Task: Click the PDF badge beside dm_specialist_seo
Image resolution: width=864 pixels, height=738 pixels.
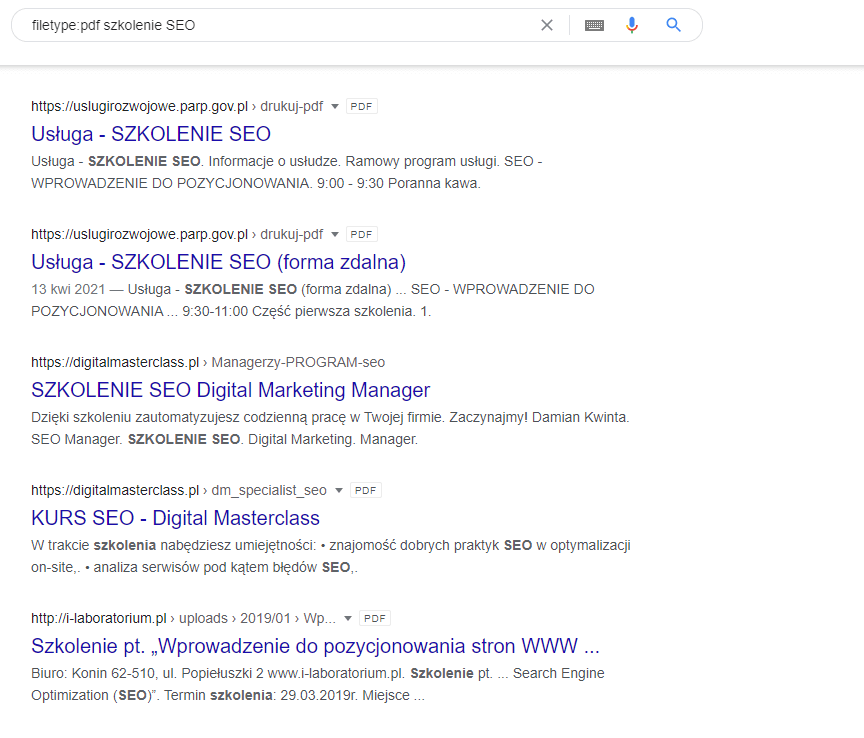Action: [x=365, y=490]
